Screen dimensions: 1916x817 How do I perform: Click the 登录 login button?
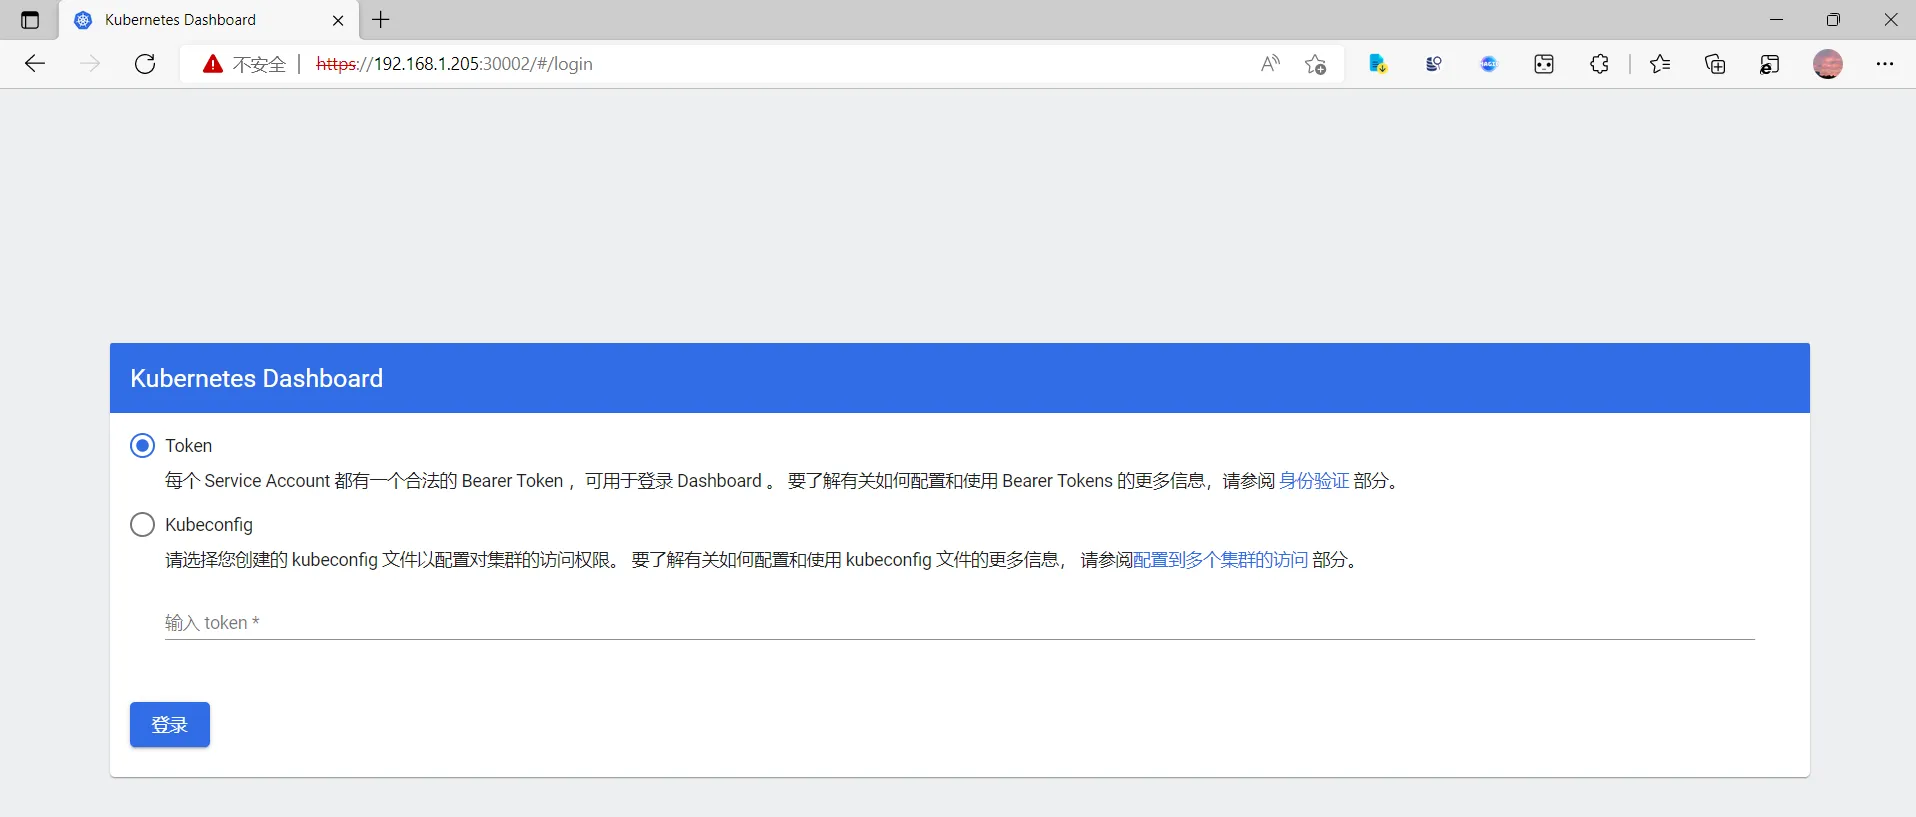coord(170,725)
